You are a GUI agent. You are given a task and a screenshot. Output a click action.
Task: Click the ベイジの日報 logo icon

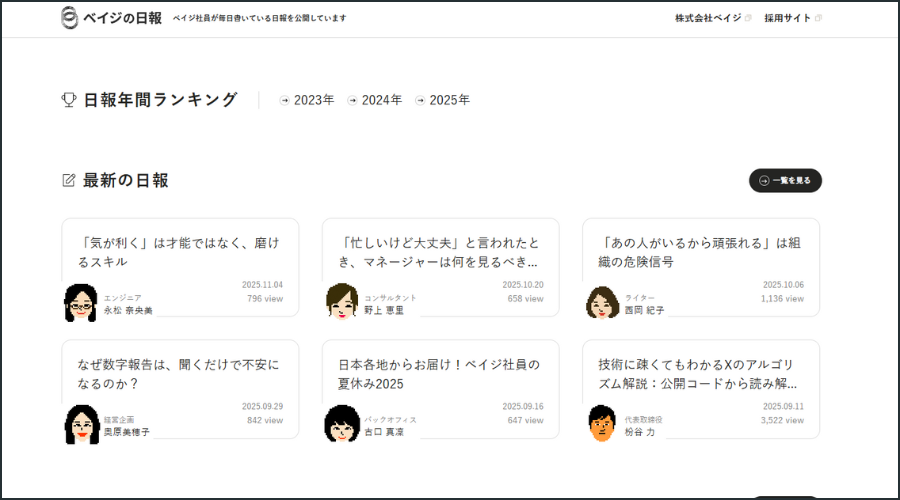coord(69,18)
